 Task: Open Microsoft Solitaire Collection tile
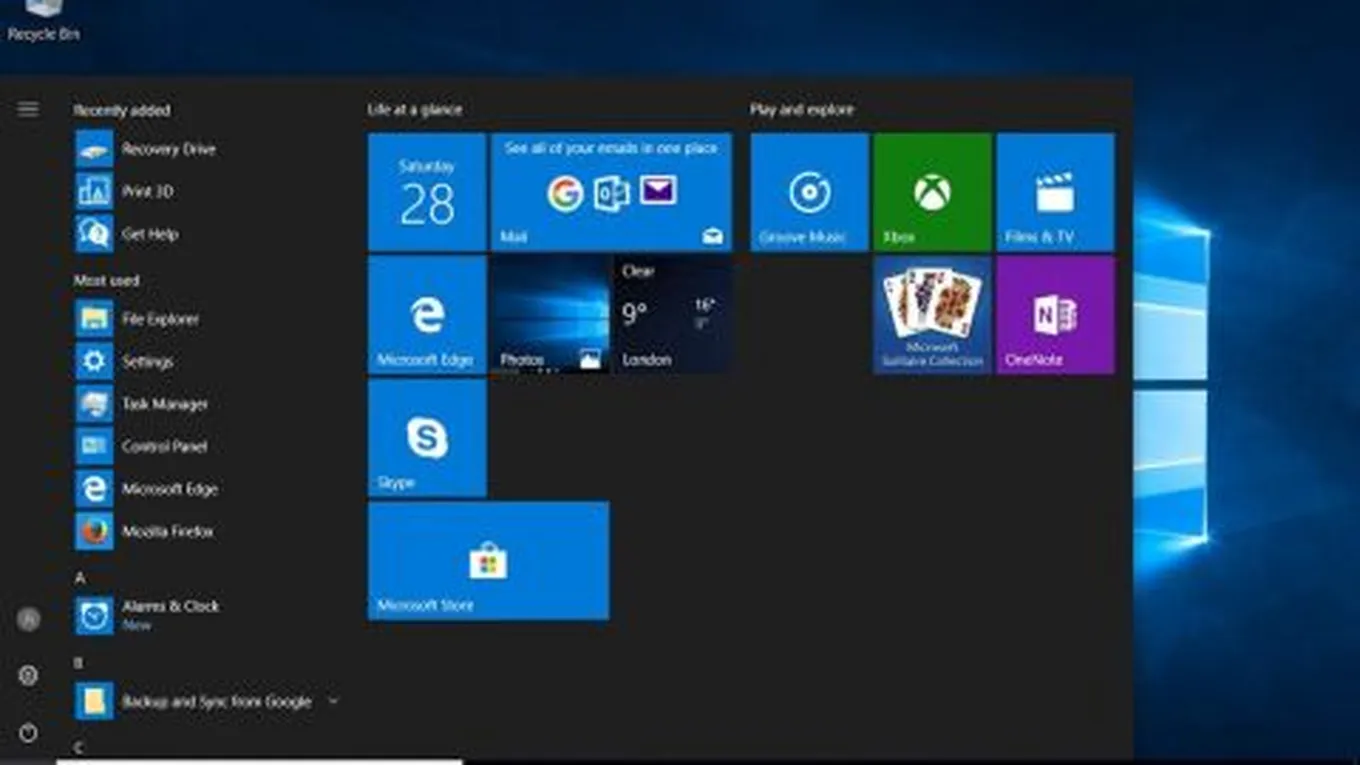pyautogui.click(x=932, y=315)
